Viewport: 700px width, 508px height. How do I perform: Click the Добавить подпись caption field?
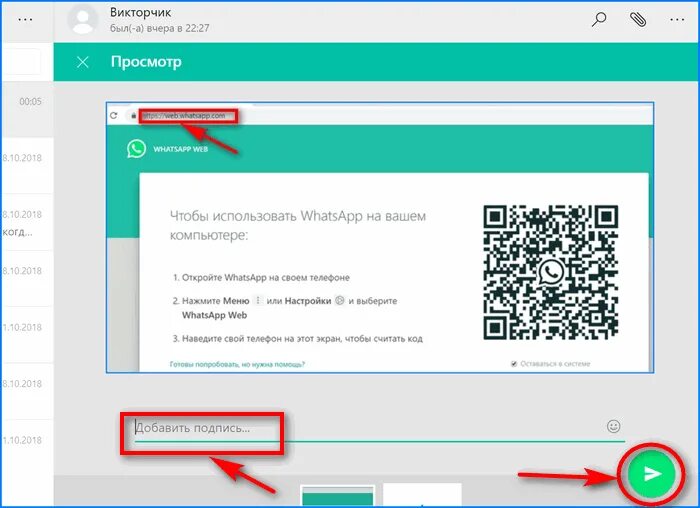pyautogui.click(x=379, y=428)
